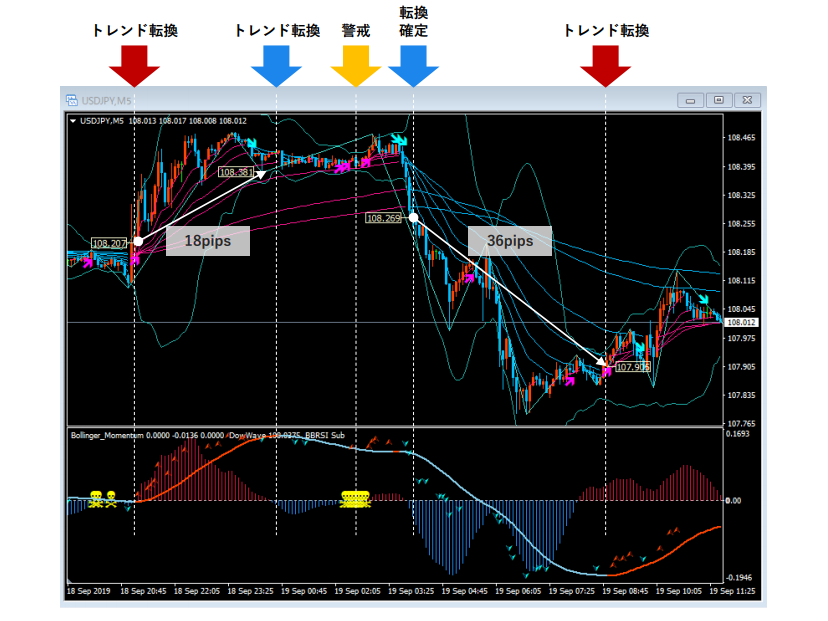Click the 18pips gray label
This screenshot has height=621, width=828.
tap(206, 240)
